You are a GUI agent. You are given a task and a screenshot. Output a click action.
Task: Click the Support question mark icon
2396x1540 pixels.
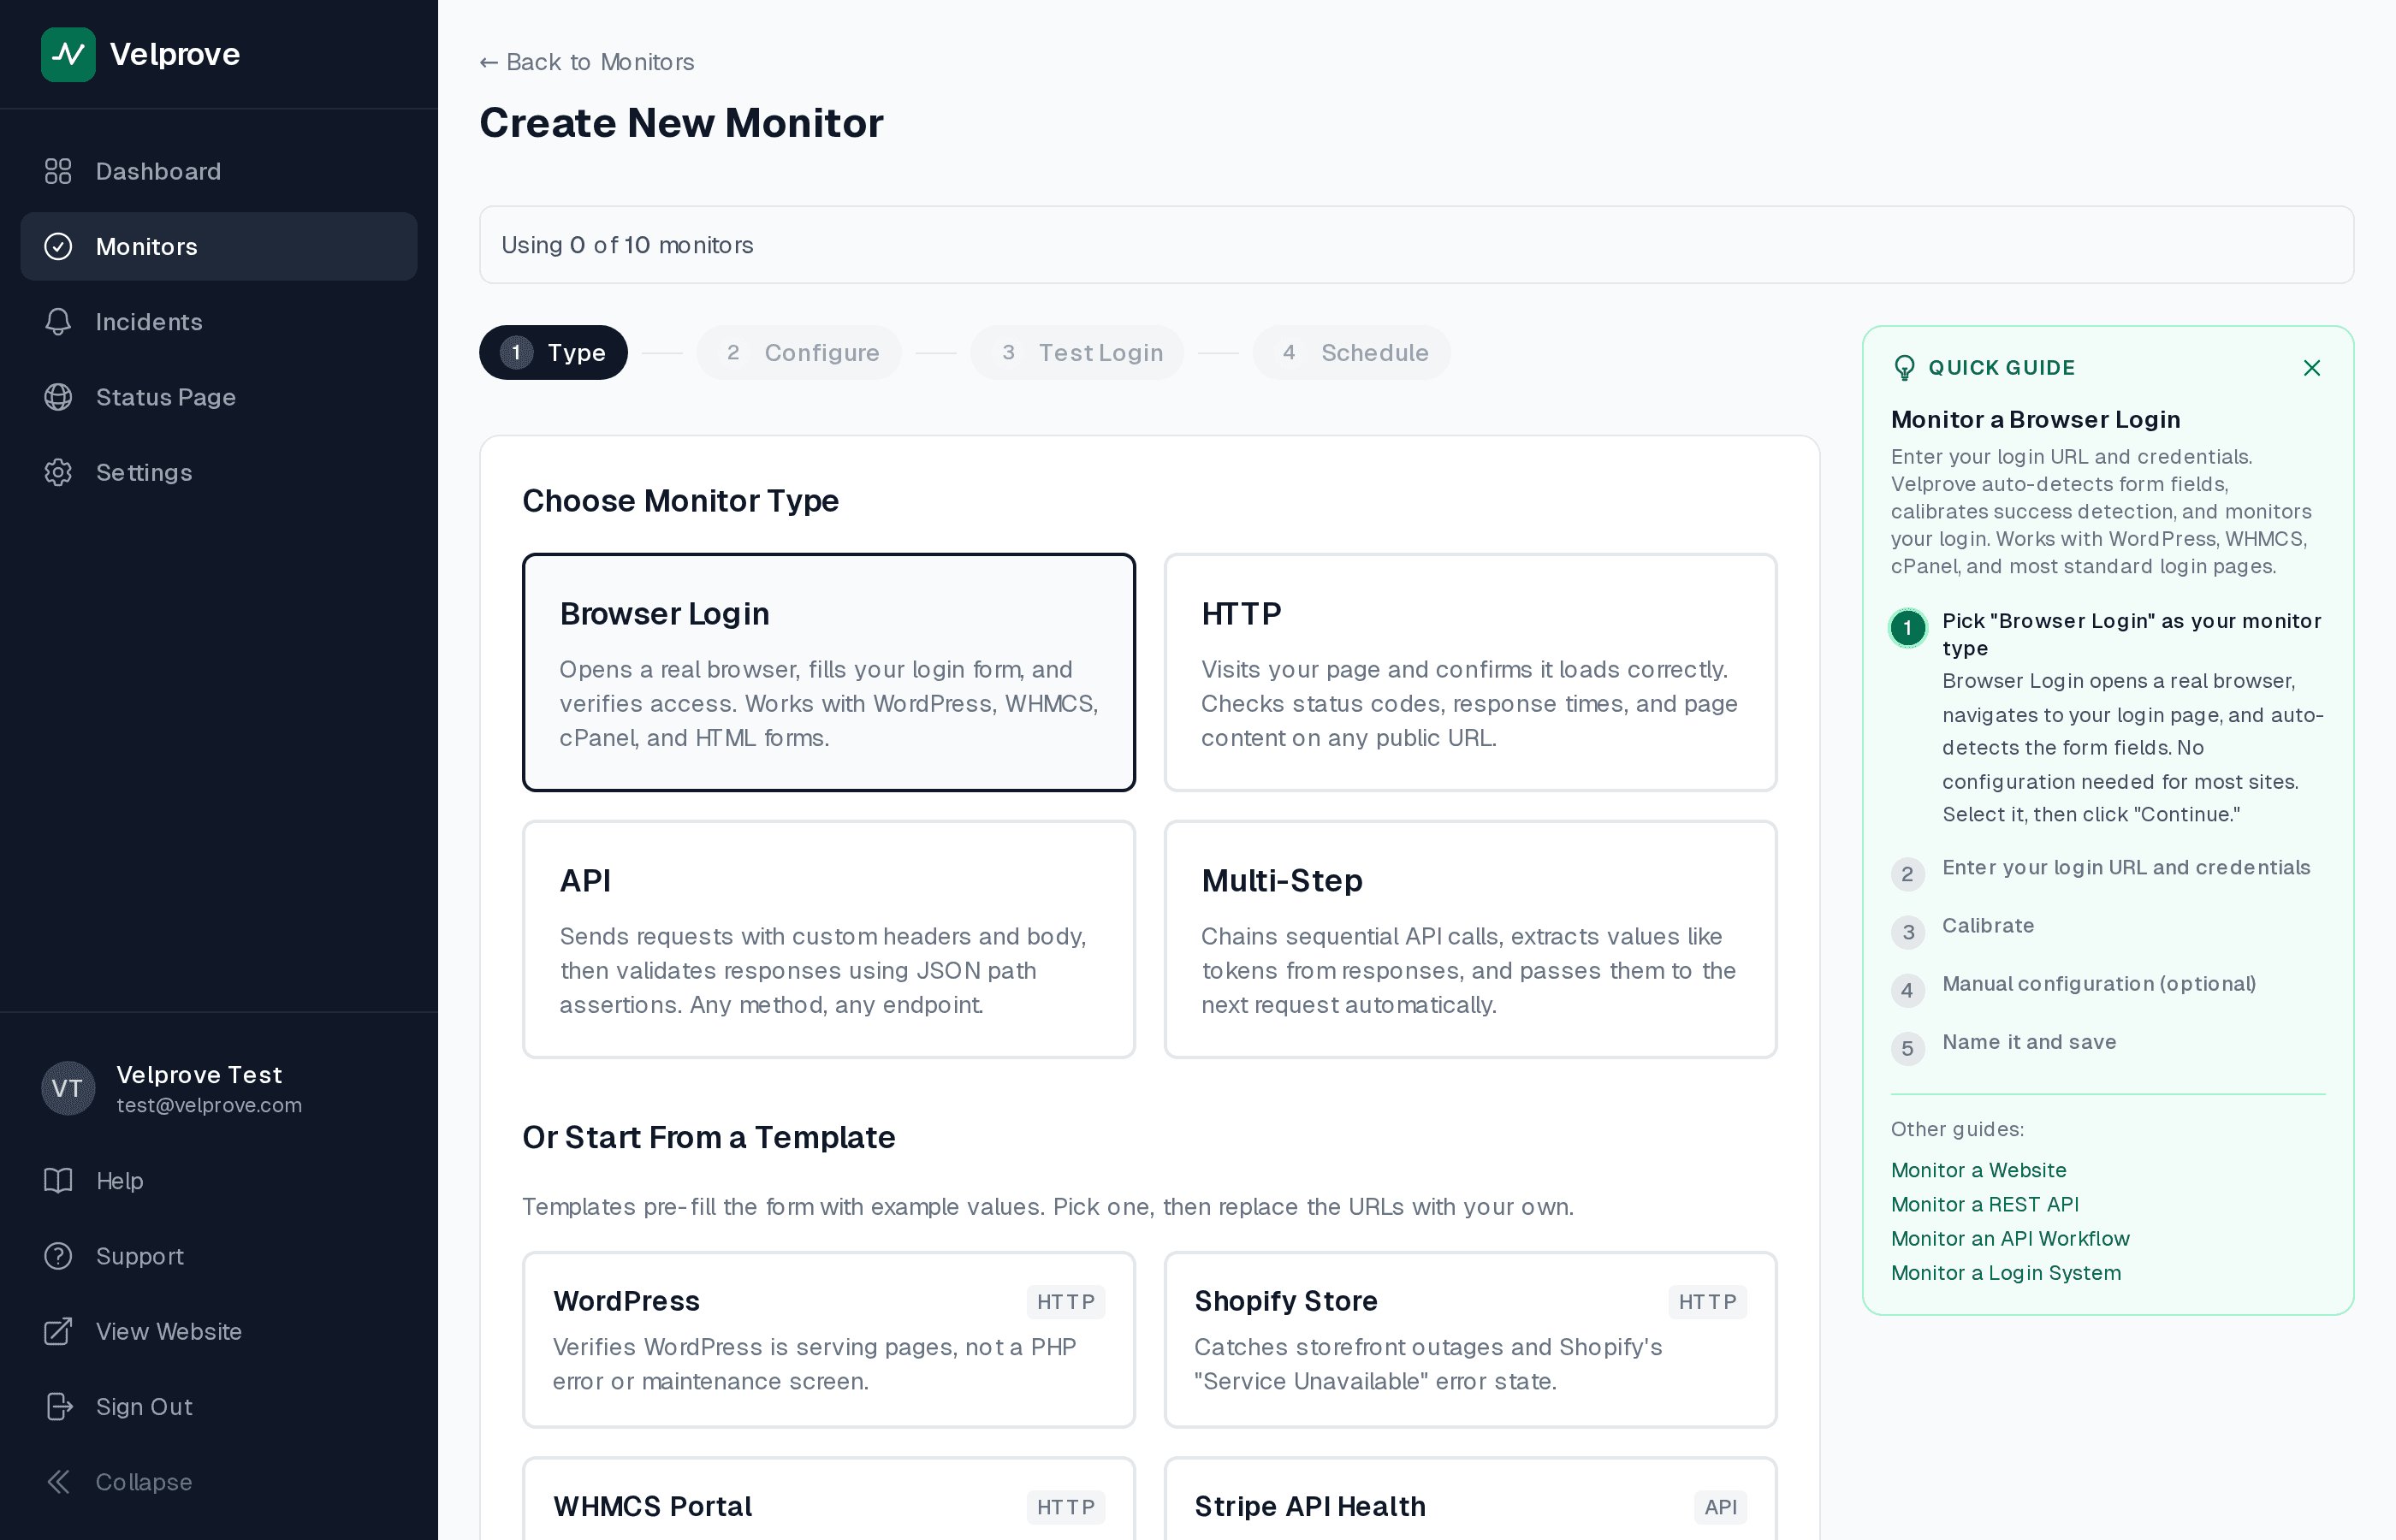[x=58, y=1255]
